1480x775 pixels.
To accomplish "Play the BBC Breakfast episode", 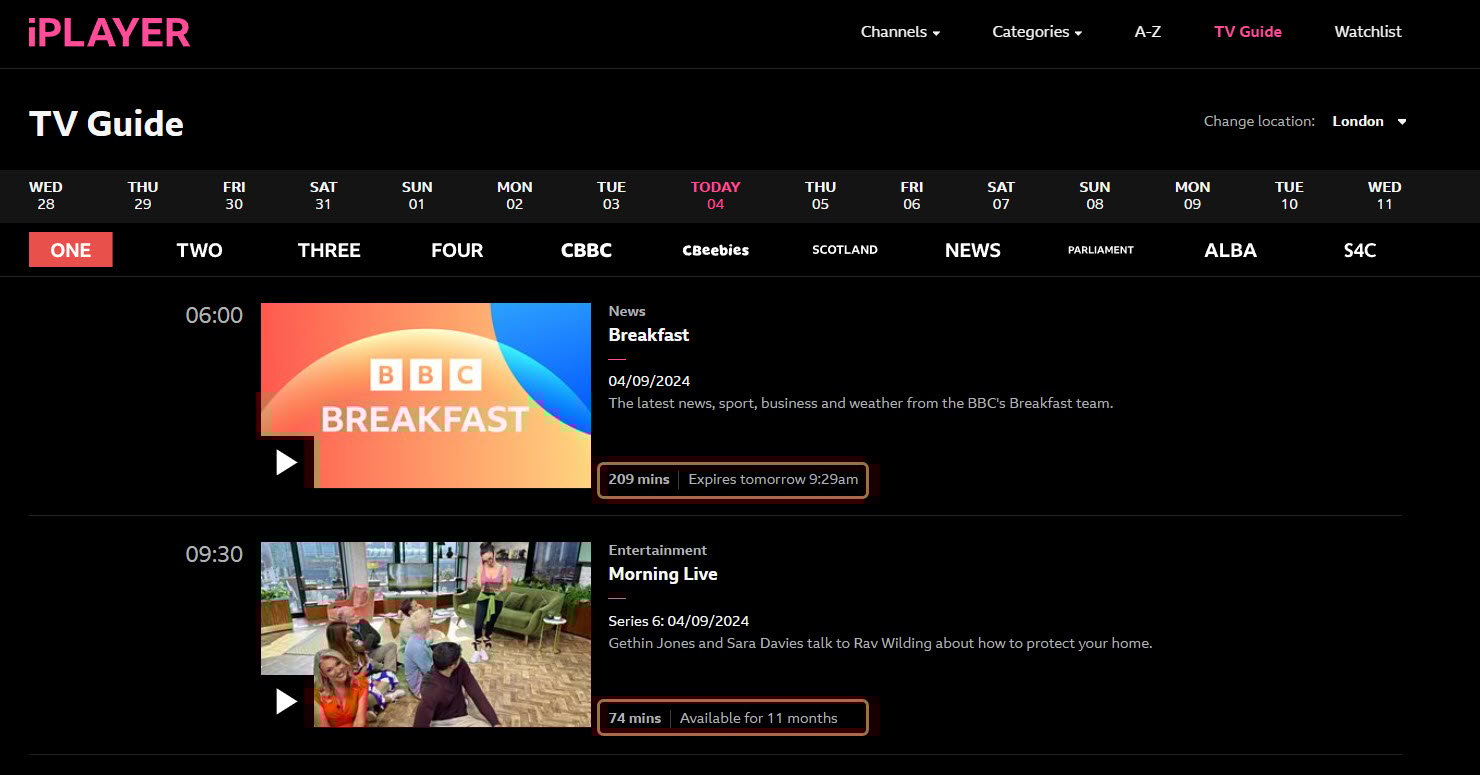I will (x=287, y=462).
